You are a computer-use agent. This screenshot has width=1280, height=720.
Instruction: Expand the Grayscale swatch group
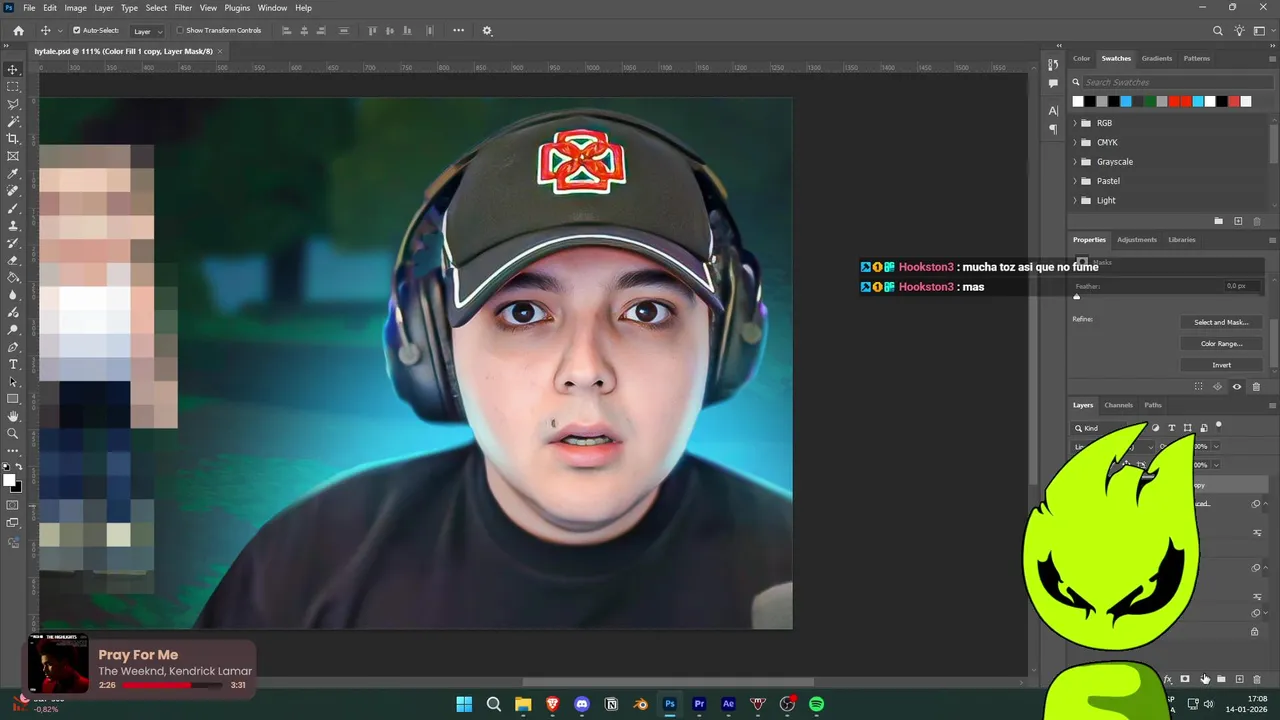[x=1075, y=162]
